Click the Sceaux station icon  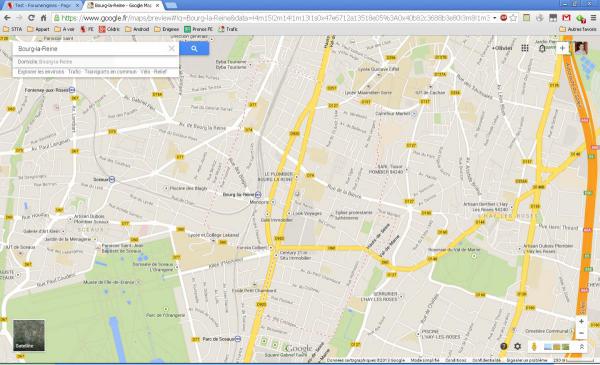112,179
